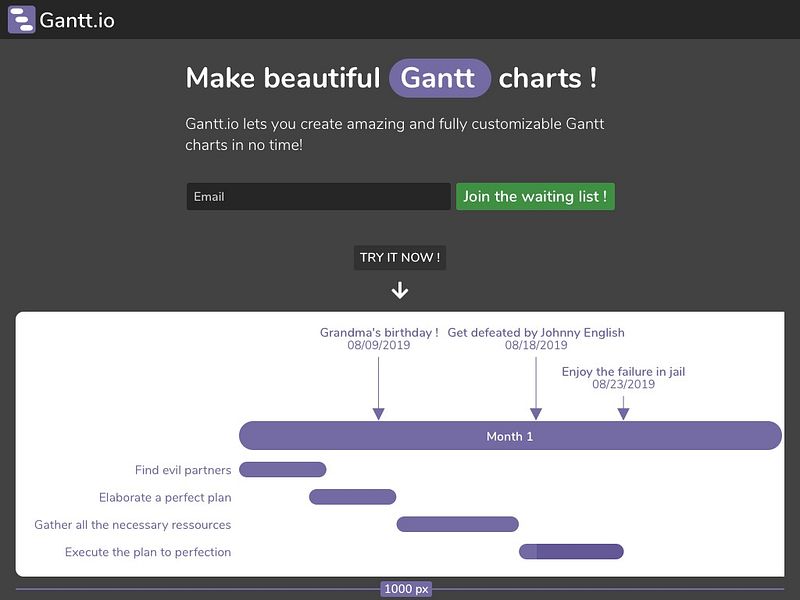Click Join the waiting list button
Viewport: 800px width, 600px height.
click(535, 196)
